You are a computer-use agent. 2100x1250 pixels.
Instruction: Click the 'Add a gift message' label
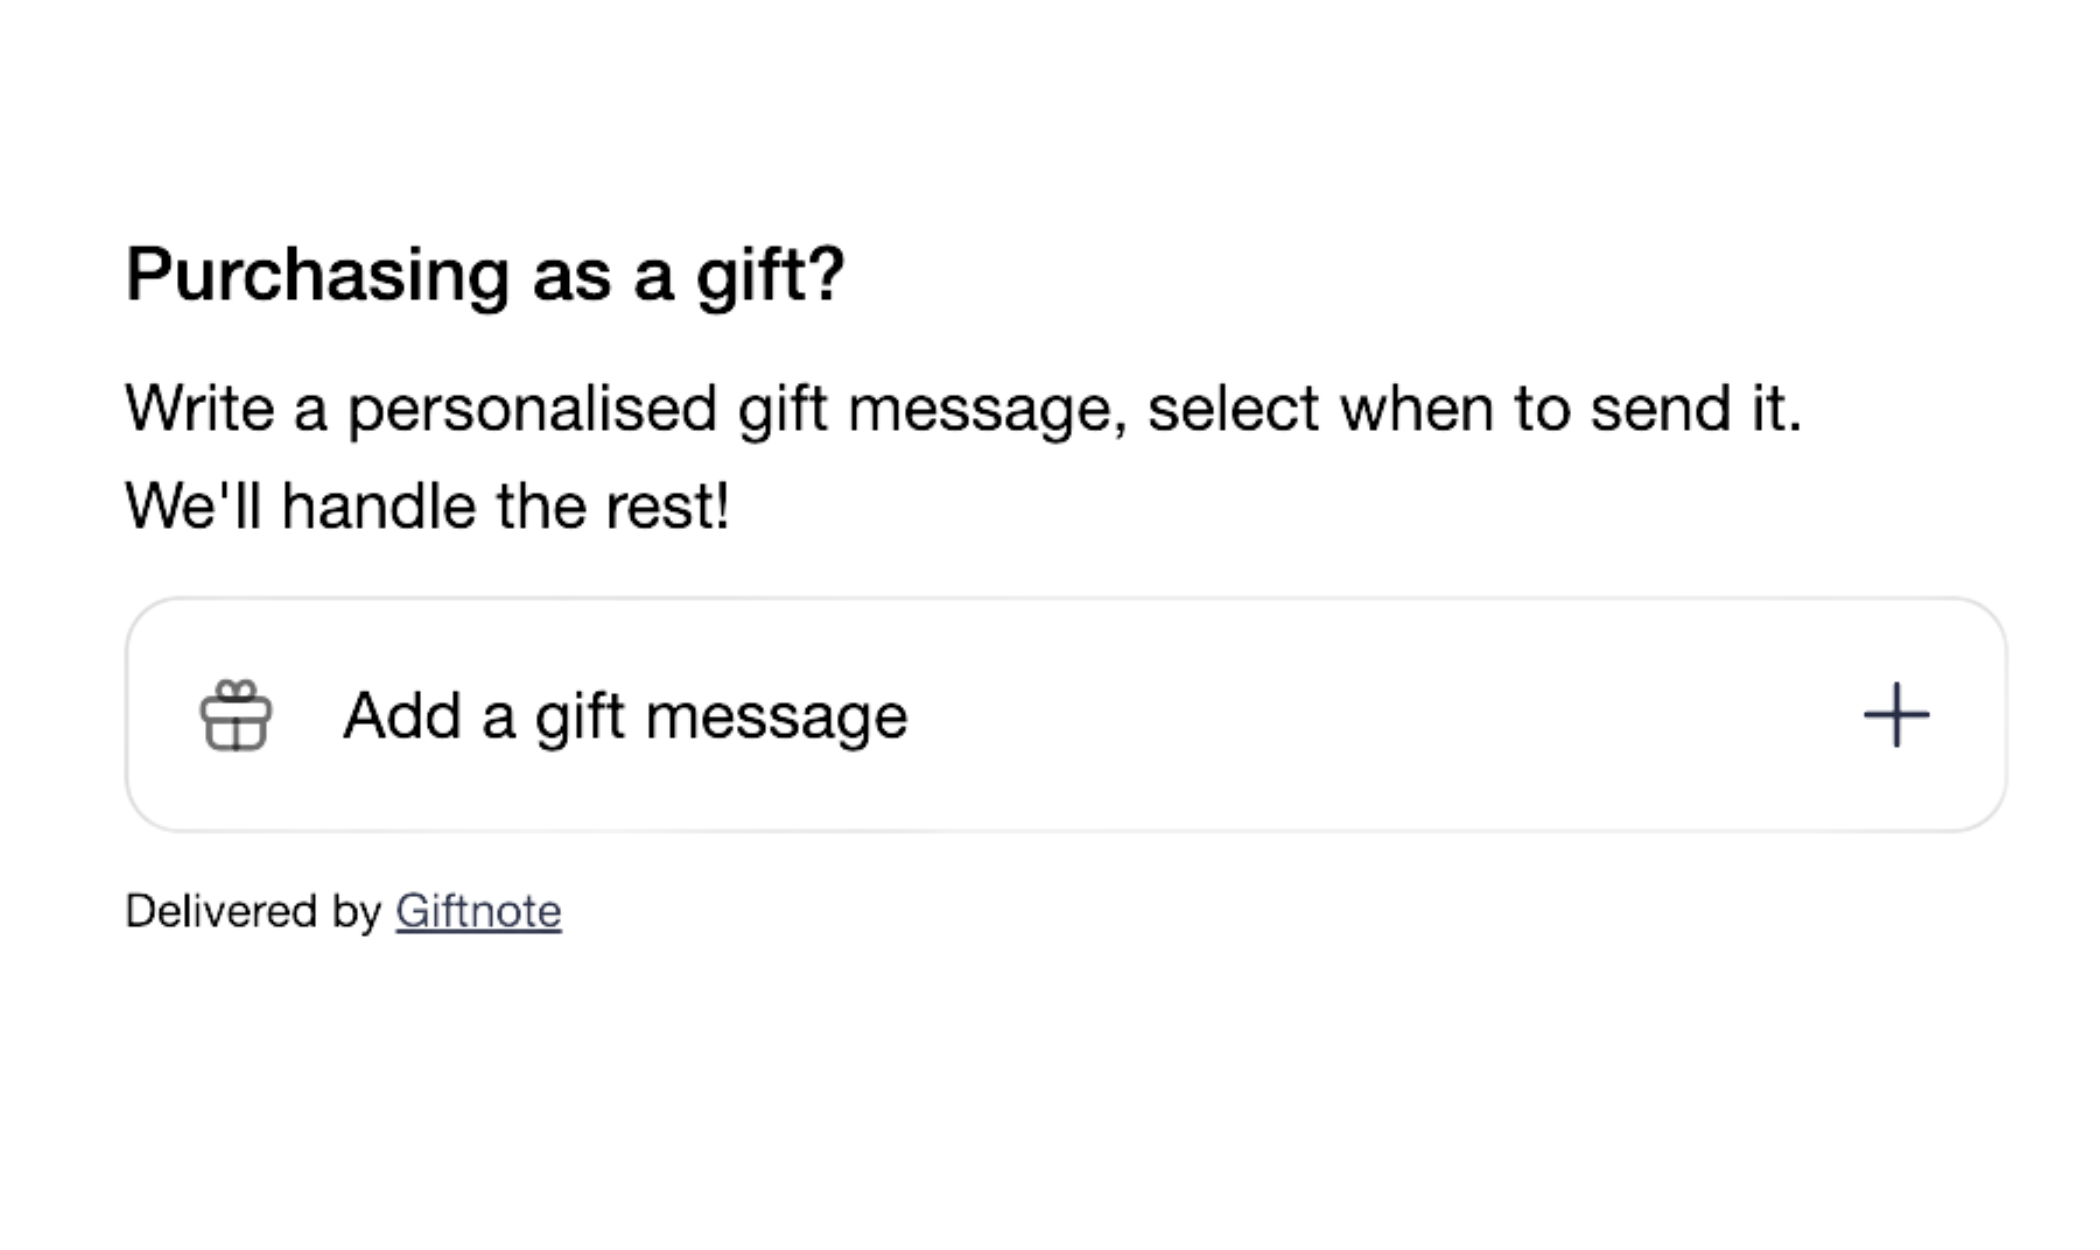(x=625, y=716)
